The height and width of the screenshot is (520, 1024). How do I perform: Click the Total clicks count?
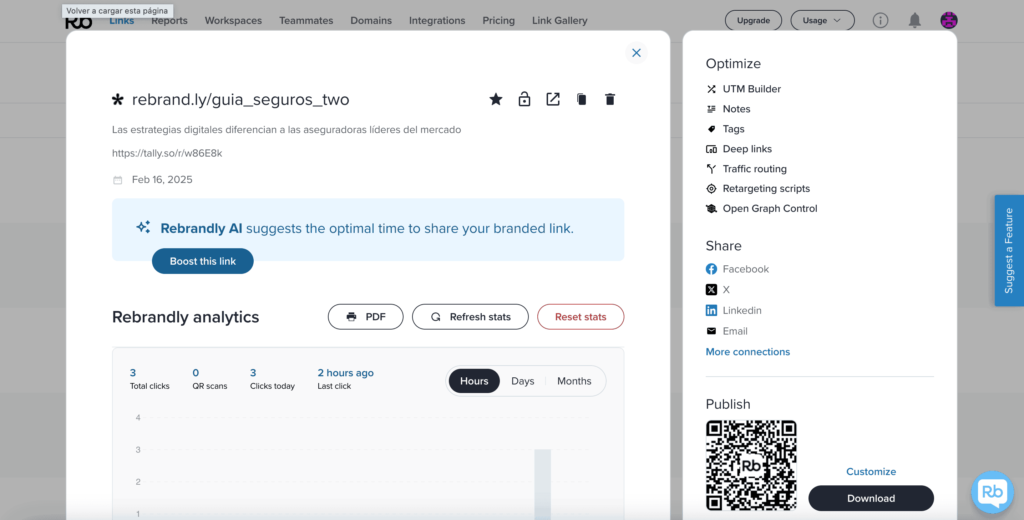(133, 373)
